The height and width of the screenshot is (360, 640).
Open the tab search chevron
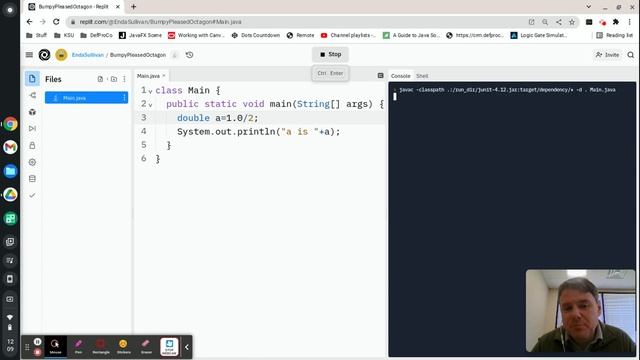(589, 7)
